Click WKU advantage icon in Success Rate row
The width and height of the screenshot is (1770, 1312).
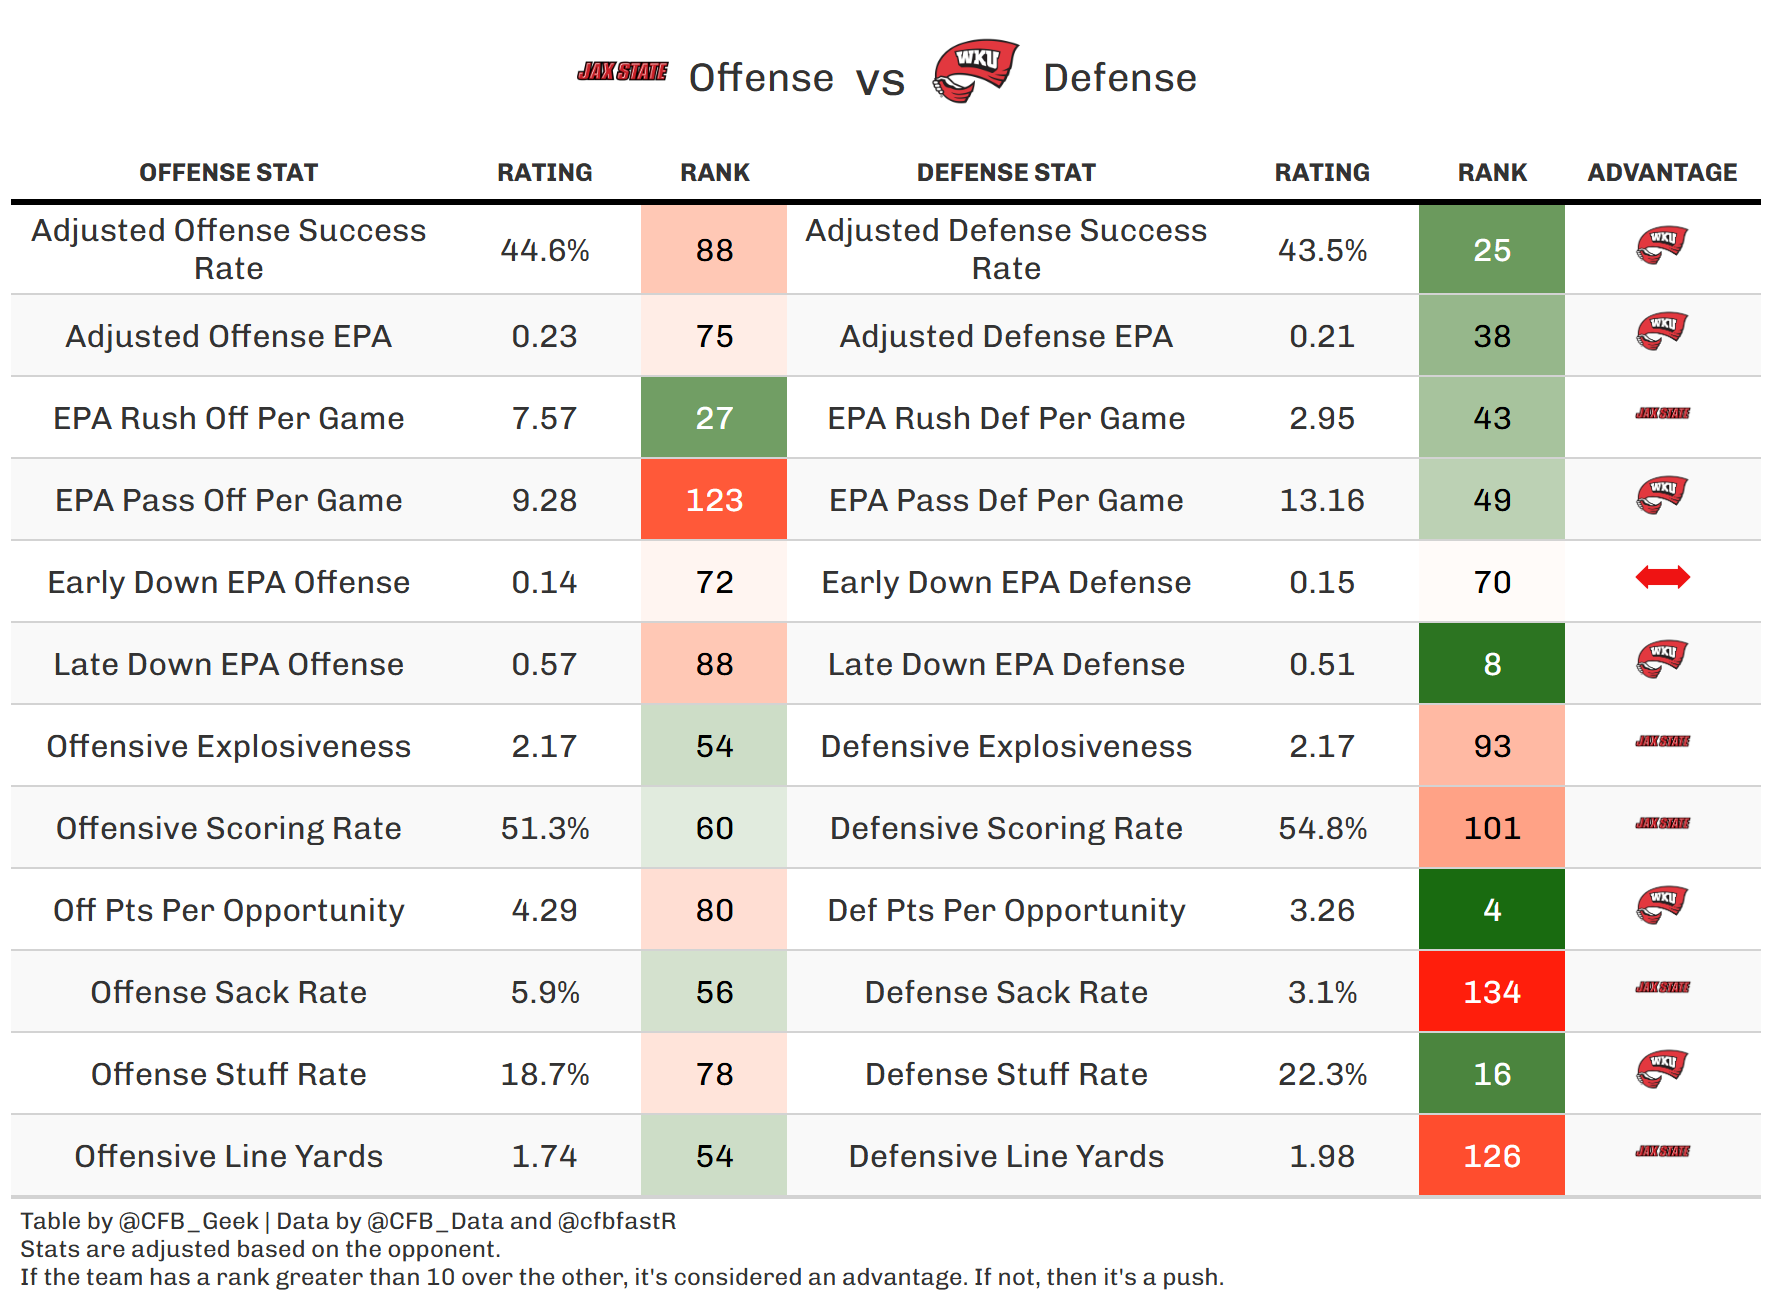pyautogui.click(x=1661, y=245)
